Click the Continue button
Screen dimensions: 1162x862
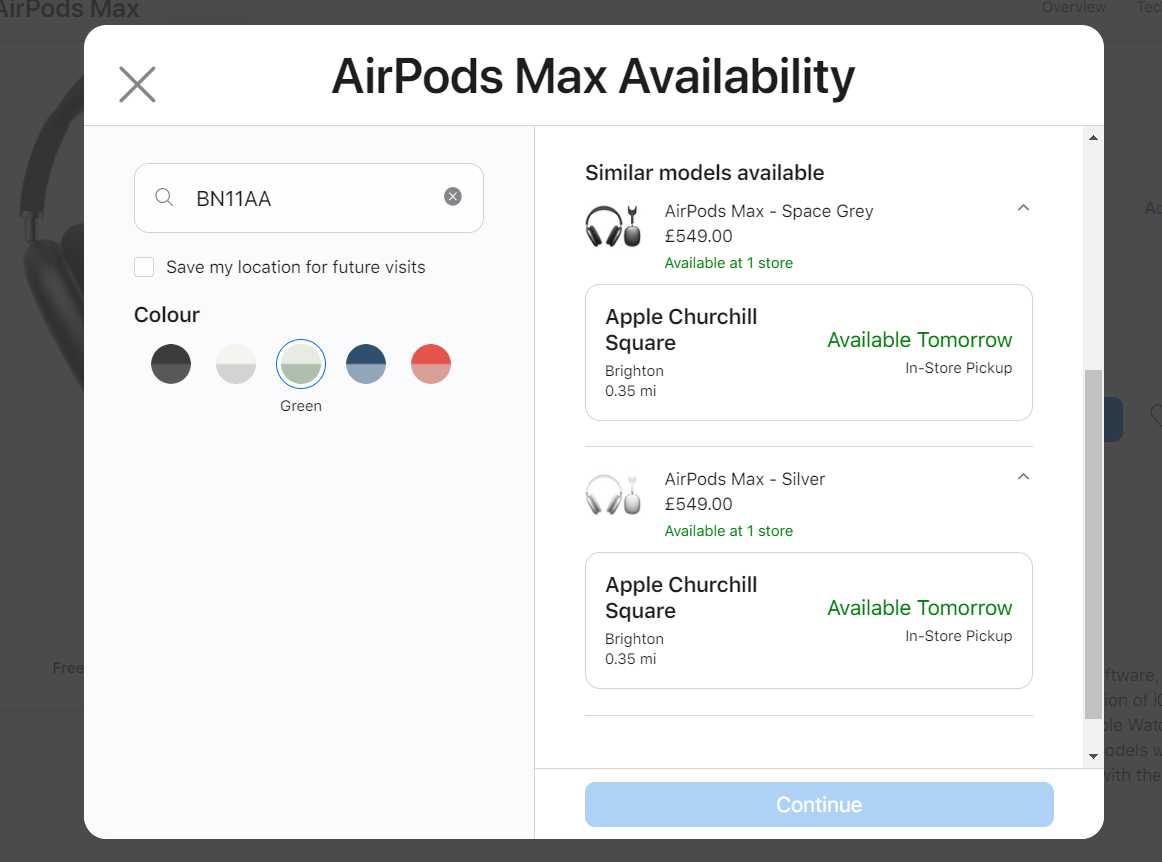pyautogui.click(x=819, y=804)
